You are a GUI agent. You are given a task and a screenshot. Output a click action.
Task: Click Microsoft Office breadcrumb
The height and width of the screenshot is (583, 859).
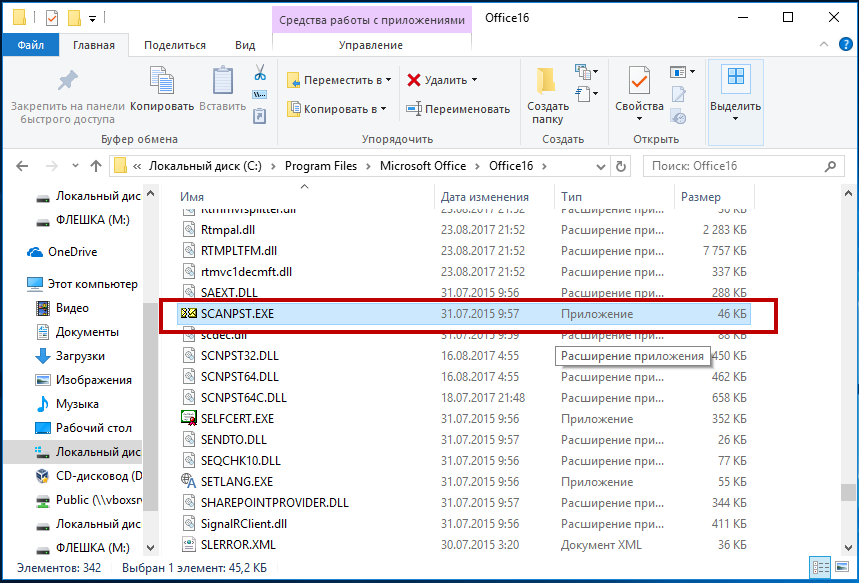pos(423,166)
